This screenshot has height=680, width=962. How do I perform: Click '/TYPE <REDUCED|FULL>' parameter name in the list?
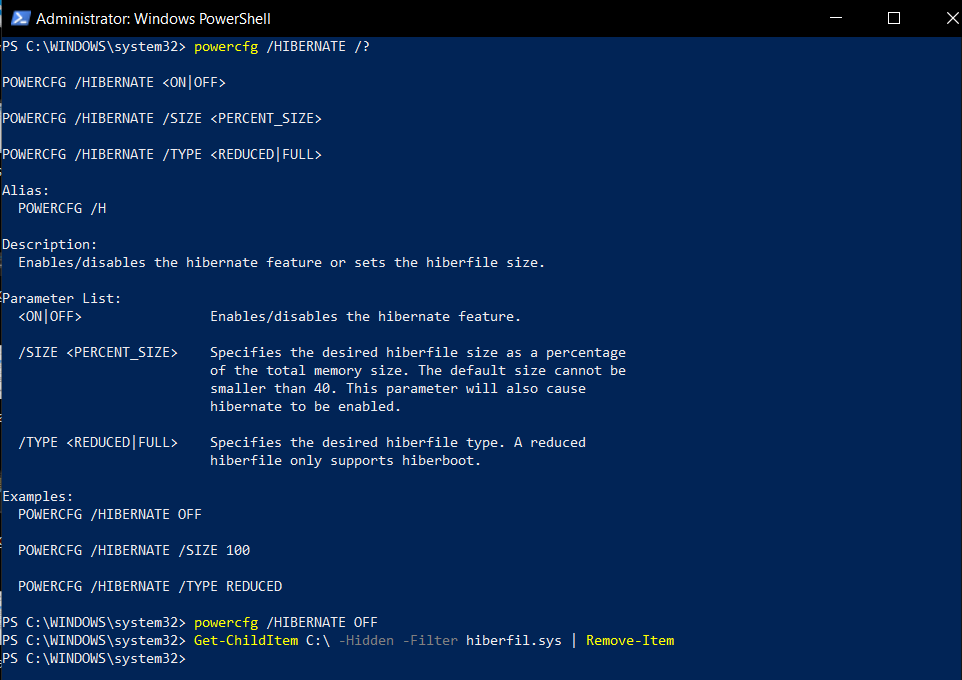[x=98, y=442]
